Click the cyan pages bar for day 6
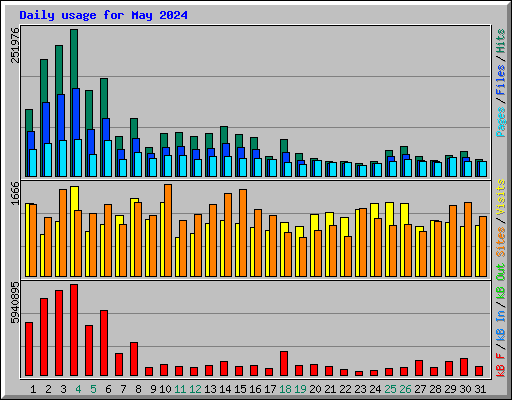 tap(108, 158)
